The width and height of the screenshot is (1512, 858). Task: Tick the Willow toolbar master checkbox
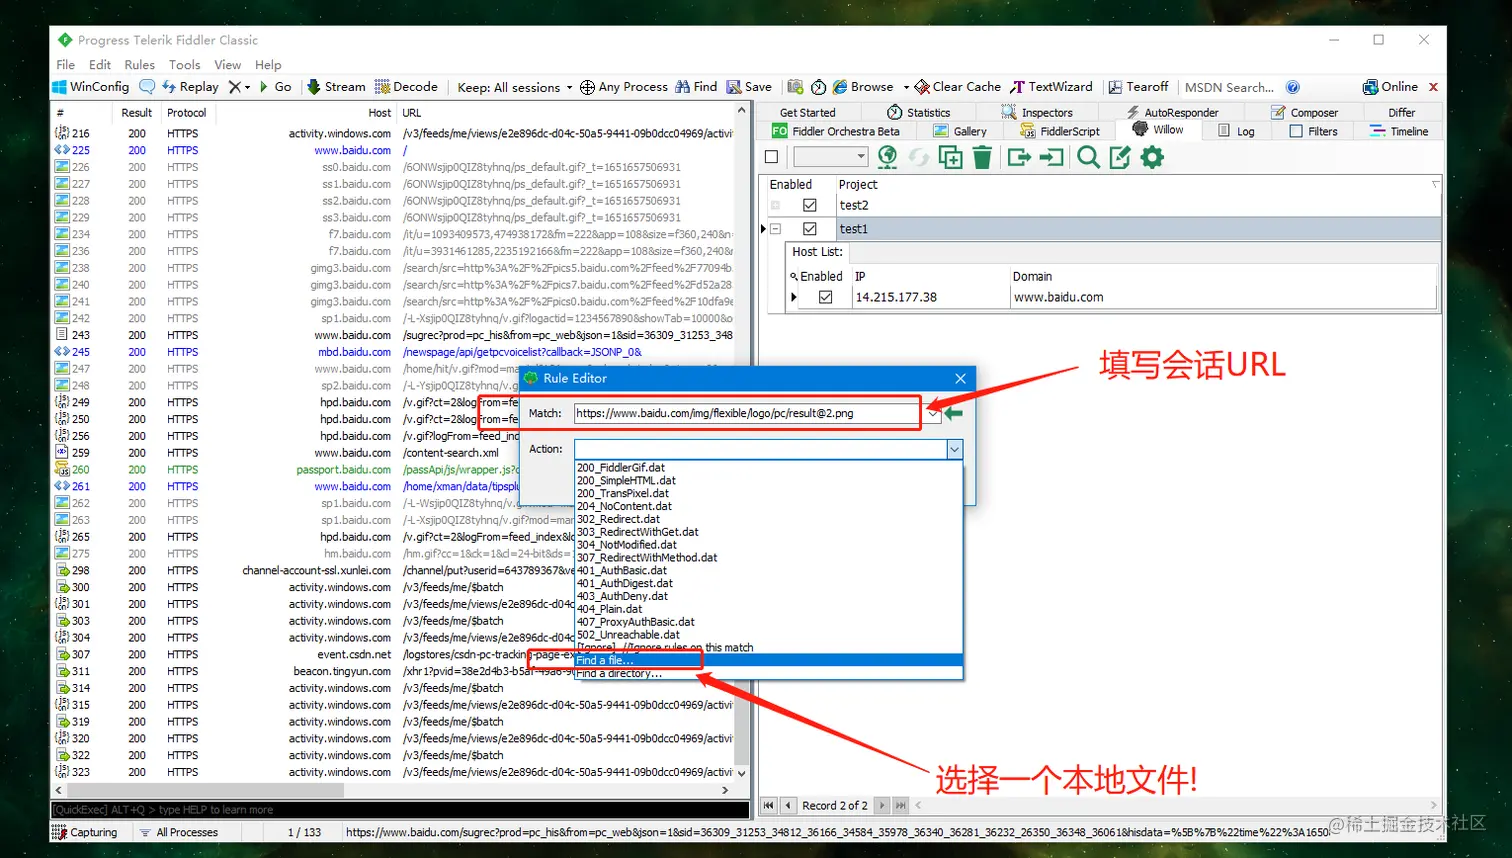pos(771,157)
